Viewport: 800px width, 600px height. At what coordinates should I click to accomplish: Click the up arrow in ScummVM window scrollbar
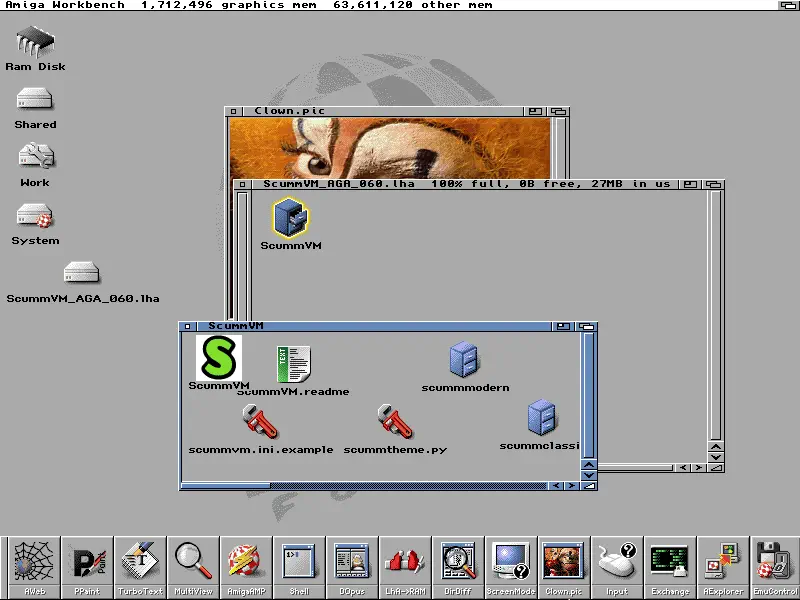589,465
